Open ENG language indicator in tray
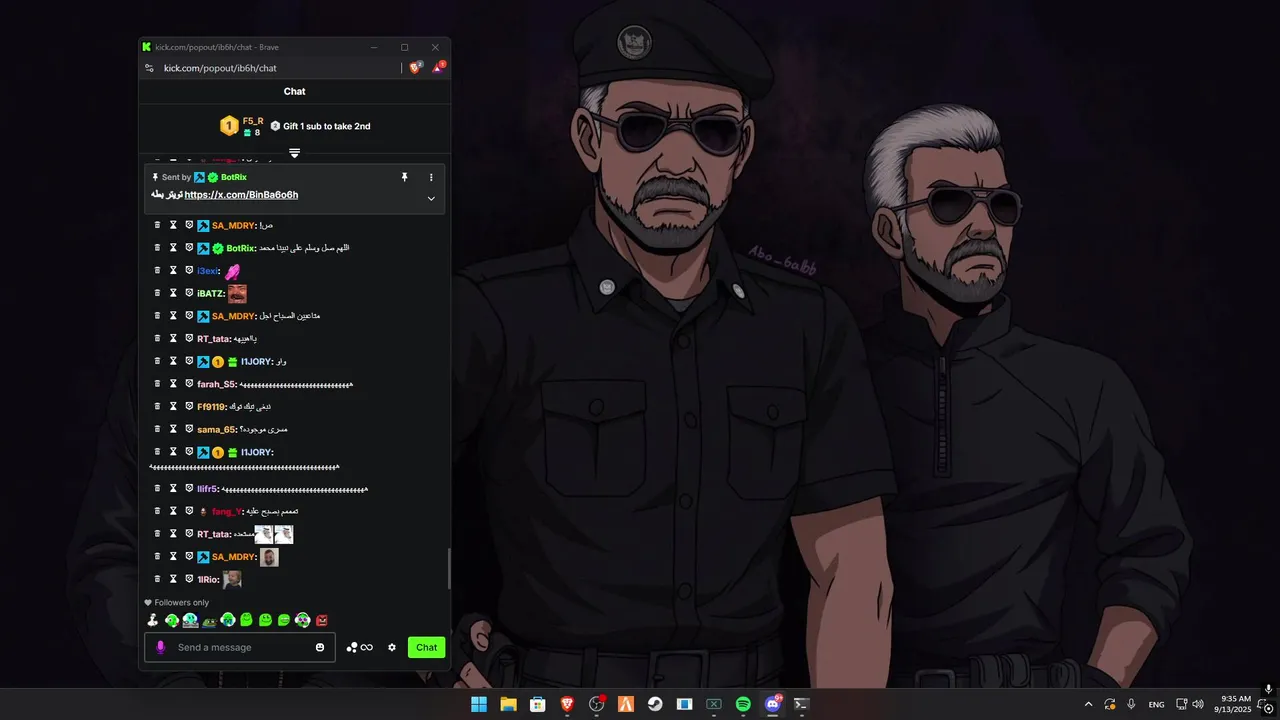The width and height of the screenshot is (1280, 720). [1156, 705]
